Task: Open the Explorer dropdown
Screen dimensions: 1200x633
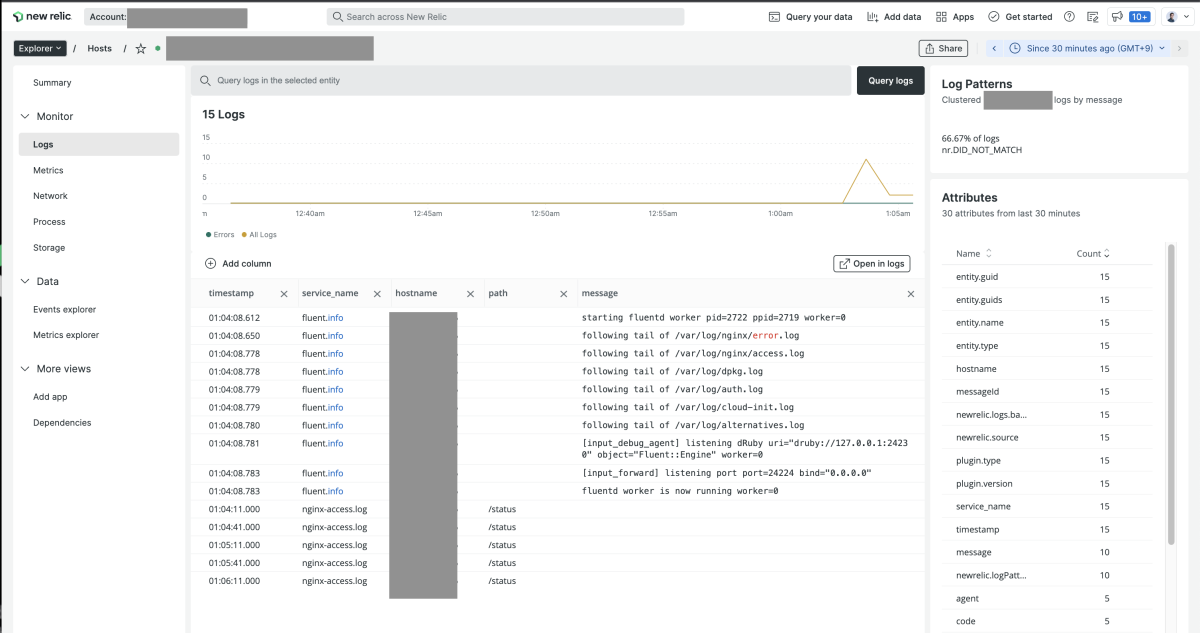Action: (x=40, y=48)
